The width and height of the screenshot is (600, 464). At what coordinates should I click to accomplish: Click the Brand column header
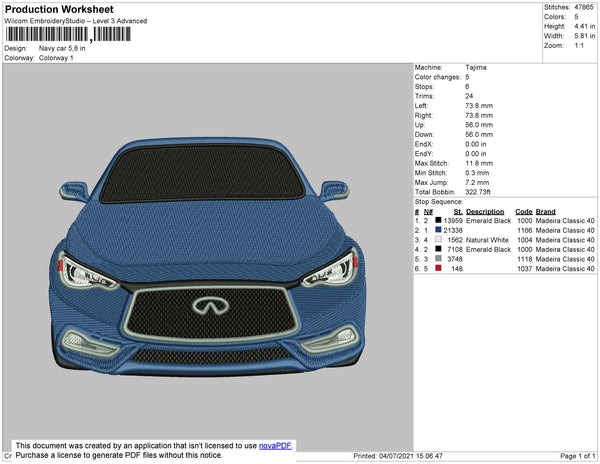545,211
